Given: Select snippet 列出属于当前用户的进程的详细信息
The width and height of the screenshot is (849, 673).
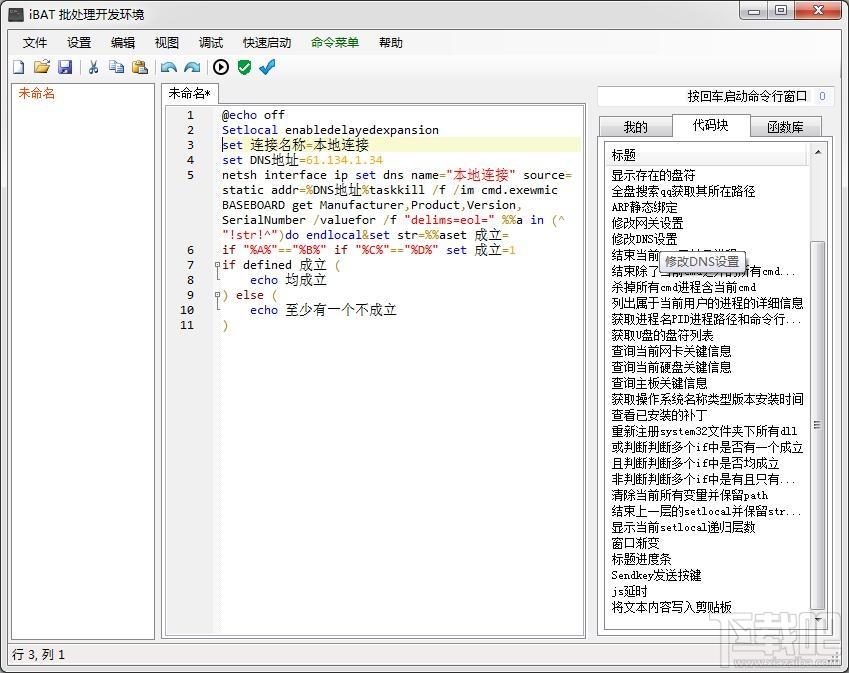Looking at the screenshot, I should point(707,303).
